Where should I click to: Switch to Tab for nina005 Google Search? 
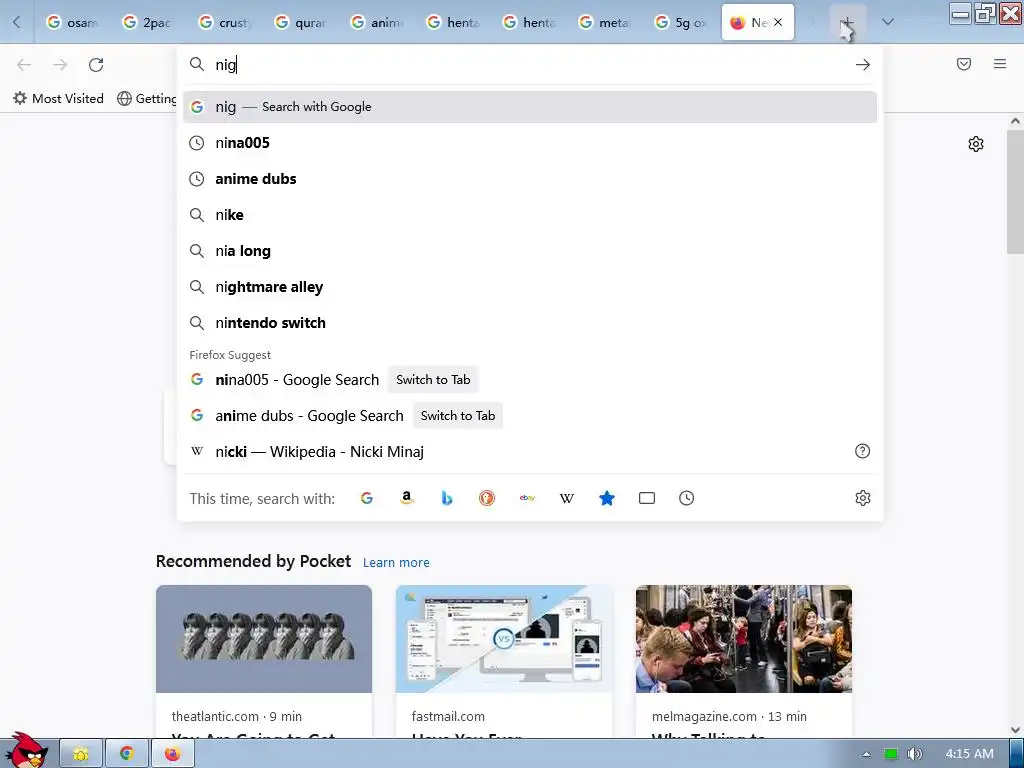[x=433, y=379]
